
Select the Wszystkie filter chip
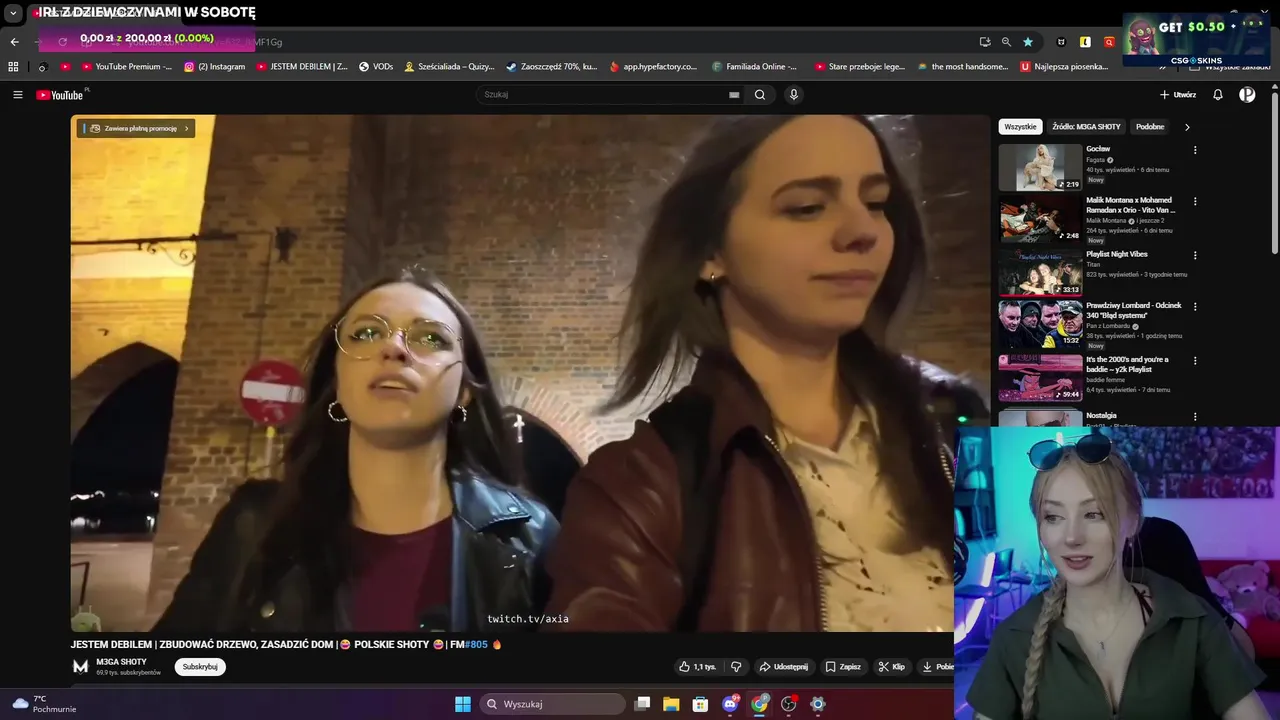(x=1020, y=127)
